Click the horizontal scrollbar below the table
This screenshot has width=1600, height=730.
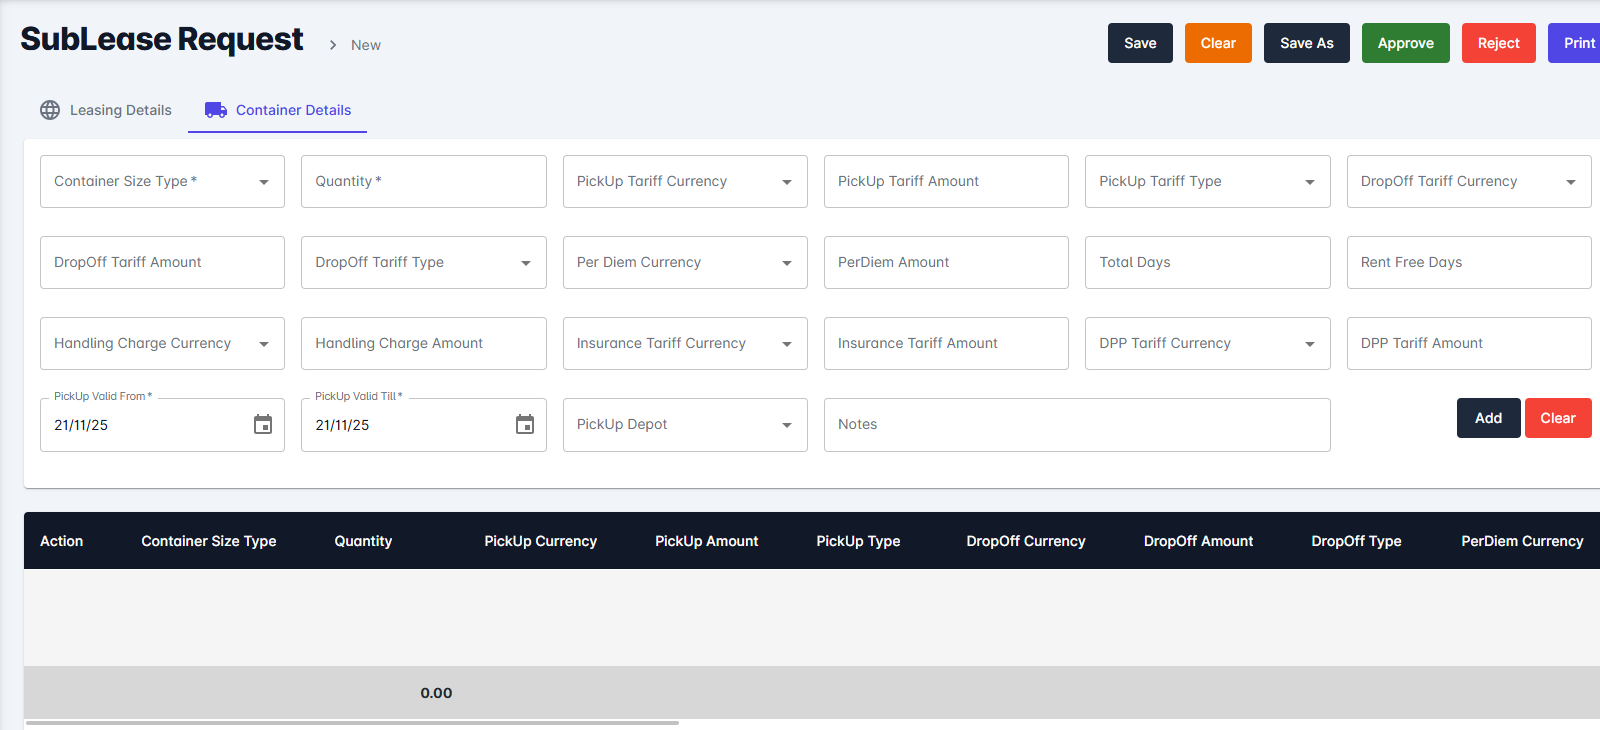352,722
